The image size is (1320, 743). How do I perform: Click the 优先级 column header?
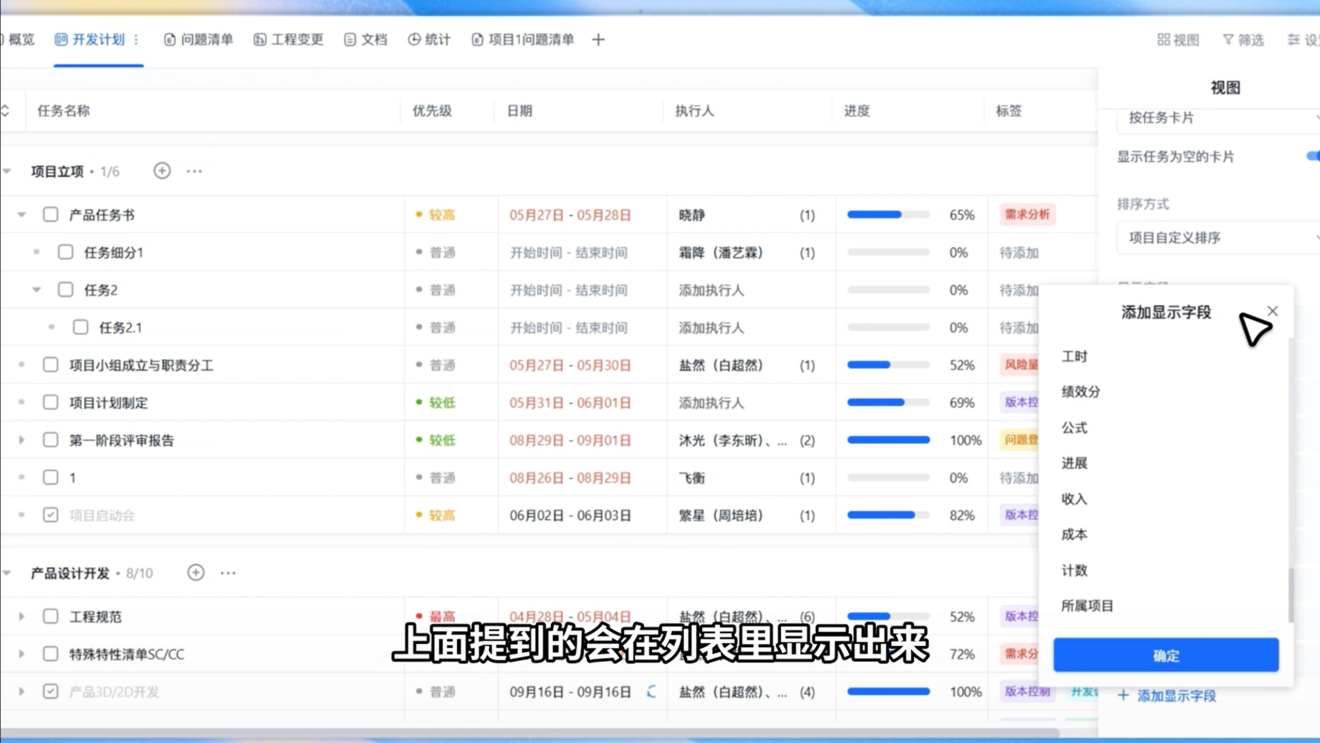pyautogui.click(x=432, y=111)
